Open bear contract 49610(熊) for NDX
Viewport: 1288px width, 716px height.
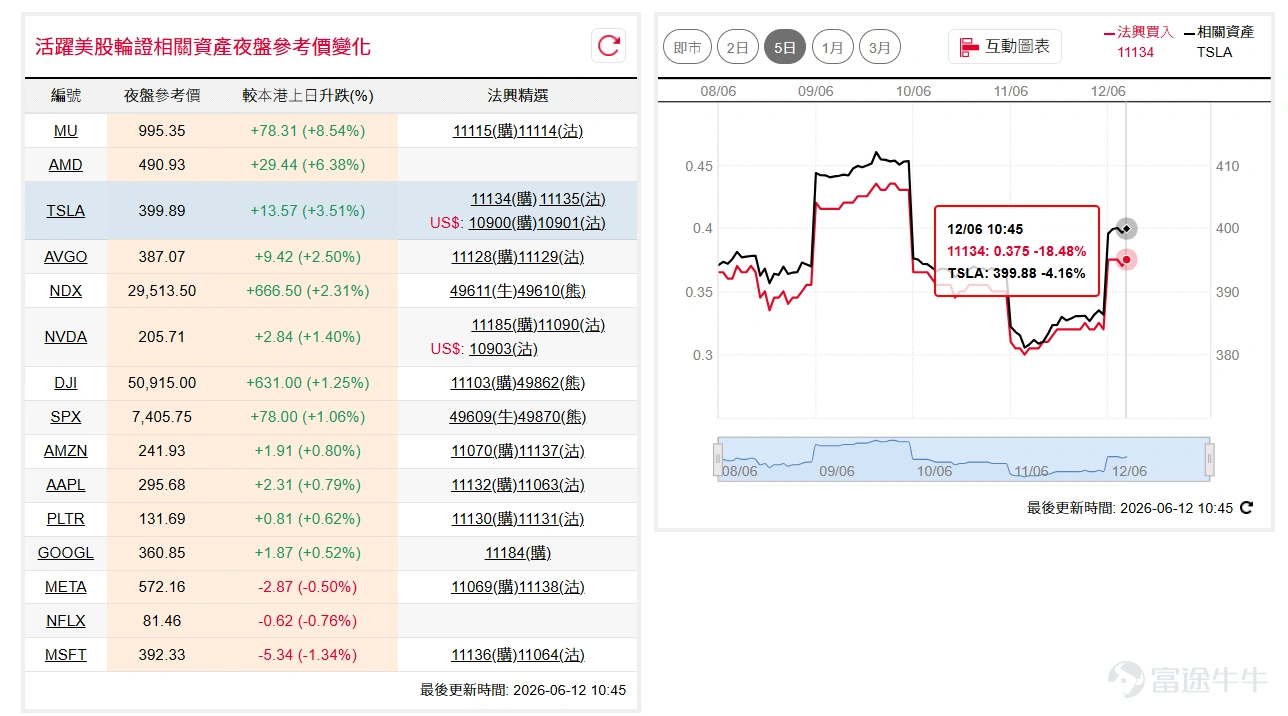point(552,291)
